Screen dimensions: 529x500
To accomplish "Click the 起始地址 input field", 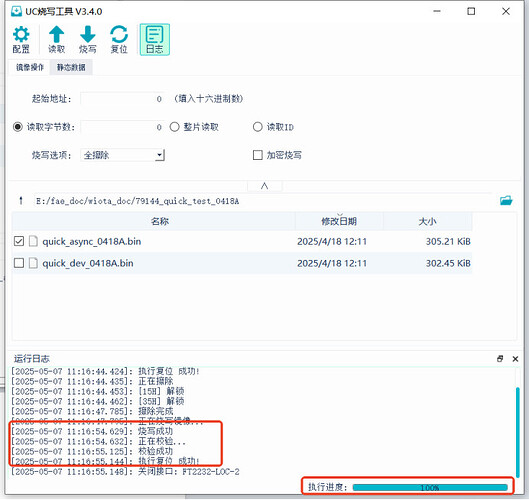I will pyautogui.click(x=122, y=99).
